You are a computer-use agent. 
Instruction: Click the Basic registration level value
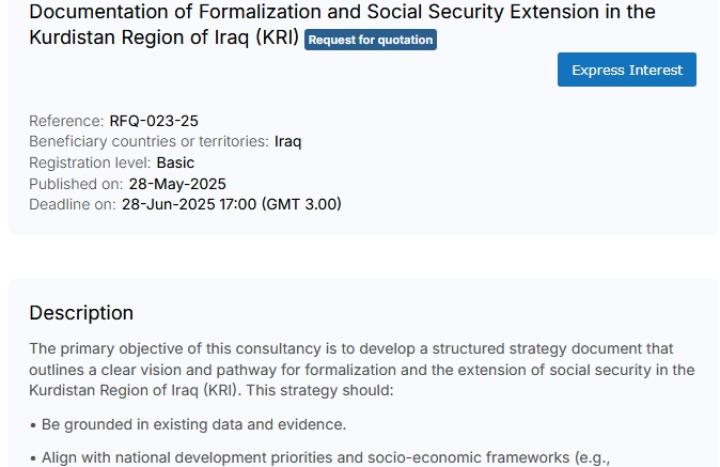point(175,163)
